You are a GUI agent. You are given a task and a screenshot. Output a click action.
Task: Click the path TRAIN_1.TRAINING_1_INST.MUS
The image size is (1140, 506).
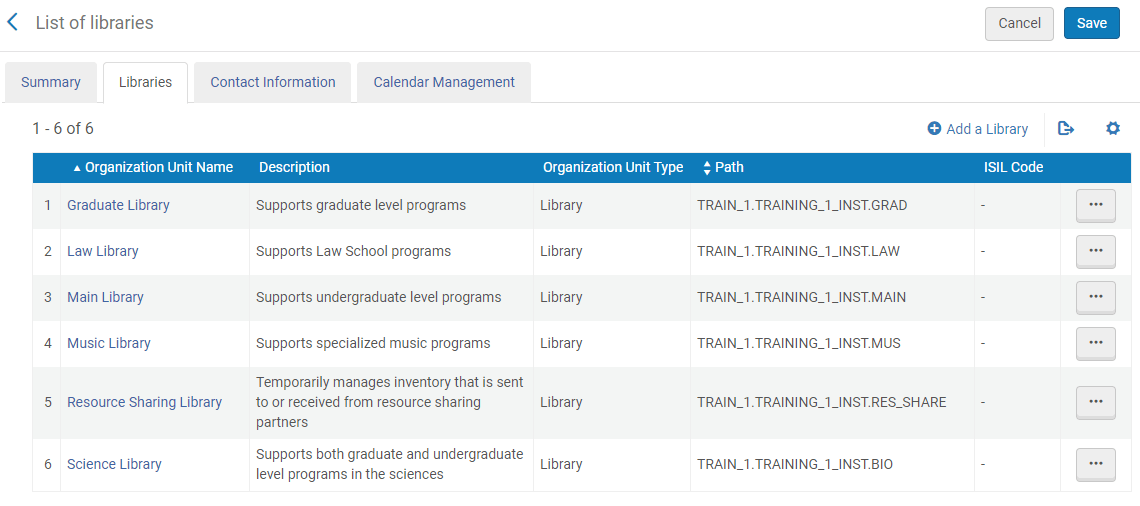click(x=798, y=343)
